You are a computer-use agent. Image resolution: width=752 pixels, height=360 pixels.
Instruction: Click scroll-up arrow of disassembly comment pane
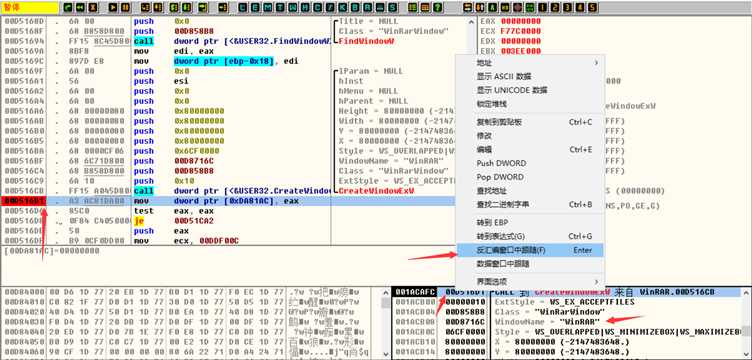471,22
